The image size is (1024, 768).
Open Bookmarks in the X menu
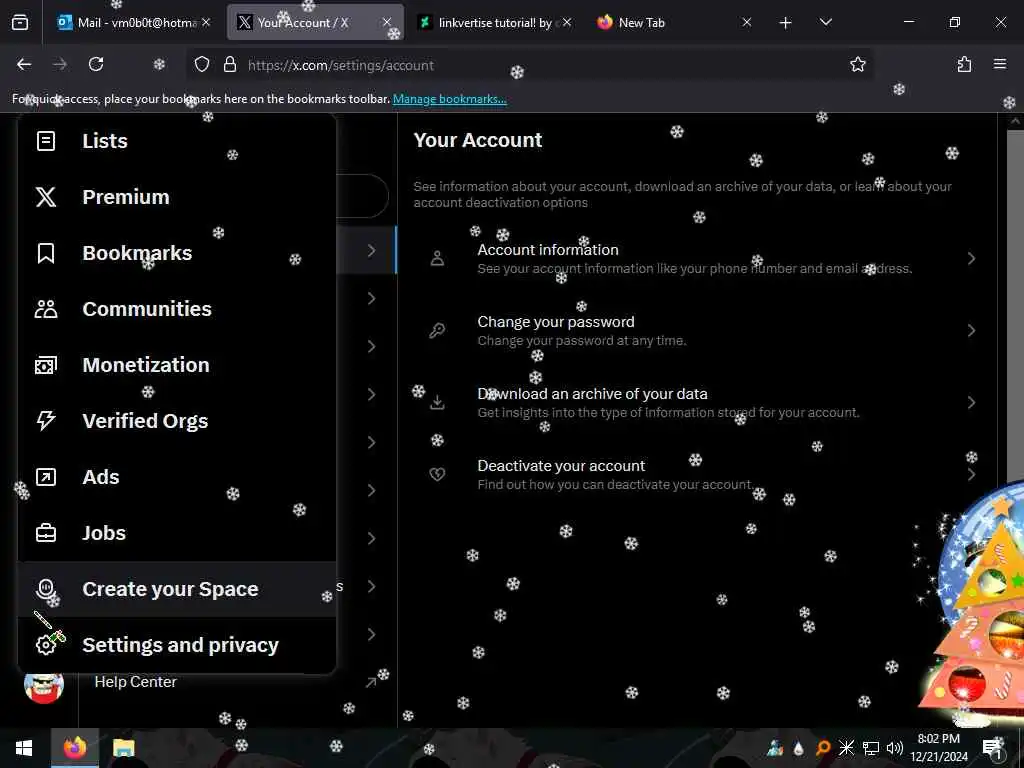(x=176, y=253)
